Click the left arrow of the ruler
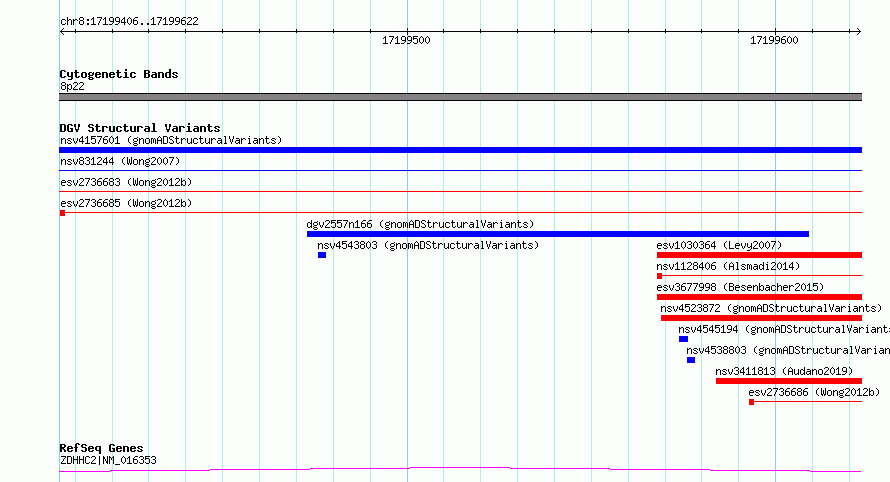This screenshot has width=890, height=482. 62,31
